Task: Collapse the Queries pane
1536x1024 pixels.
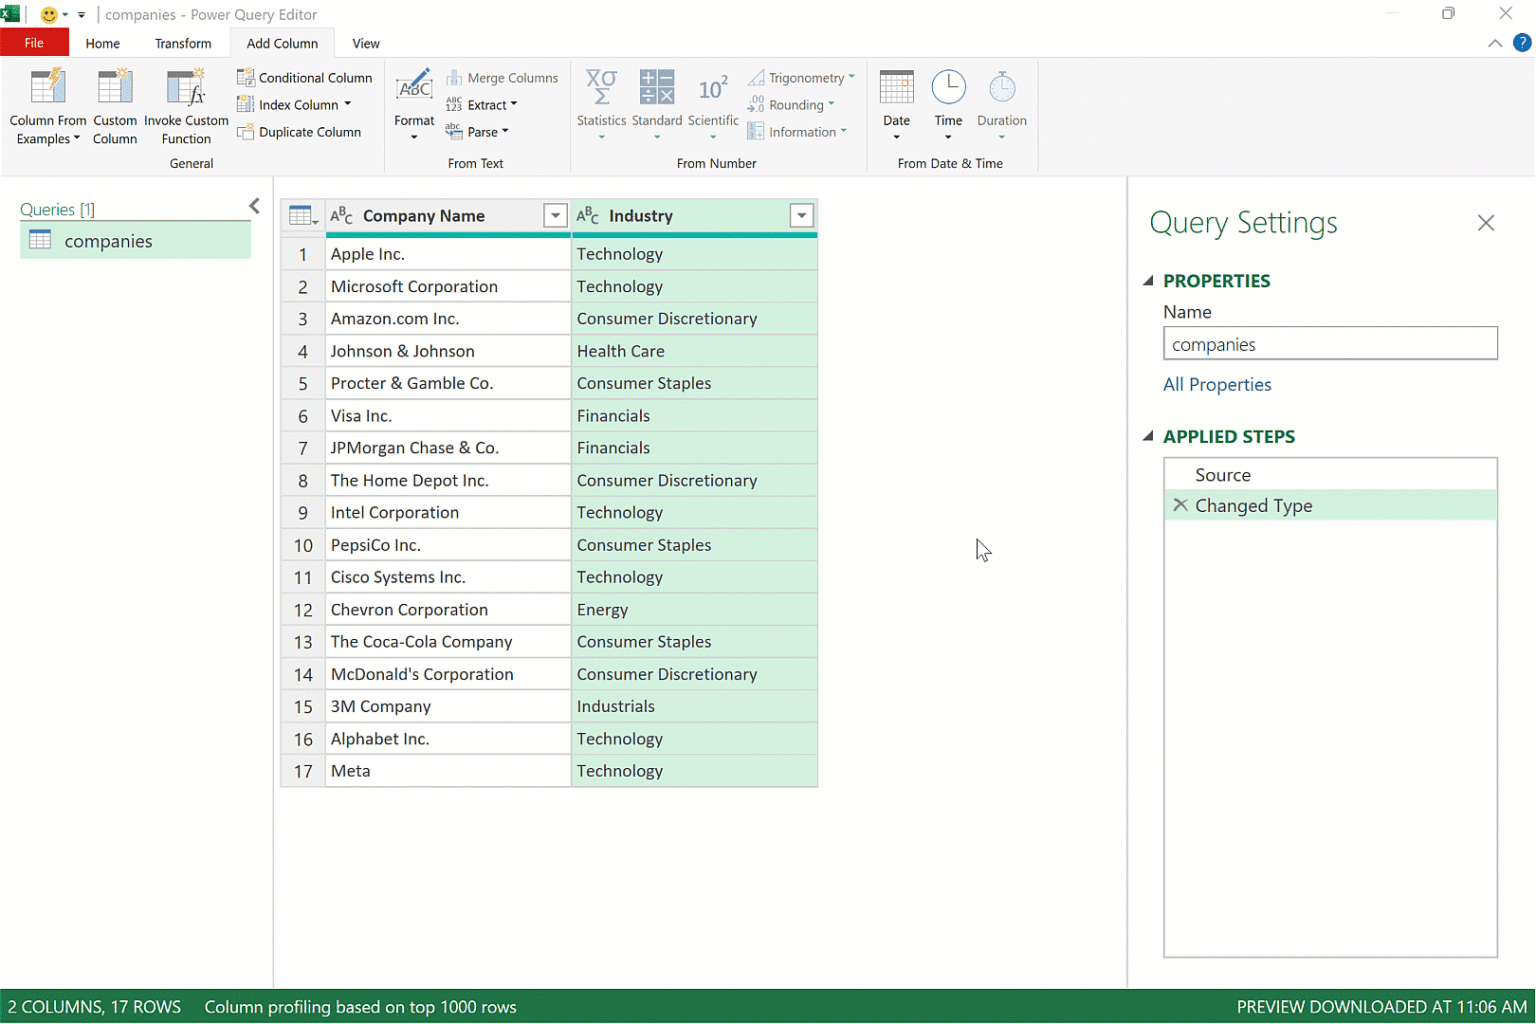Action: point(254,206)
